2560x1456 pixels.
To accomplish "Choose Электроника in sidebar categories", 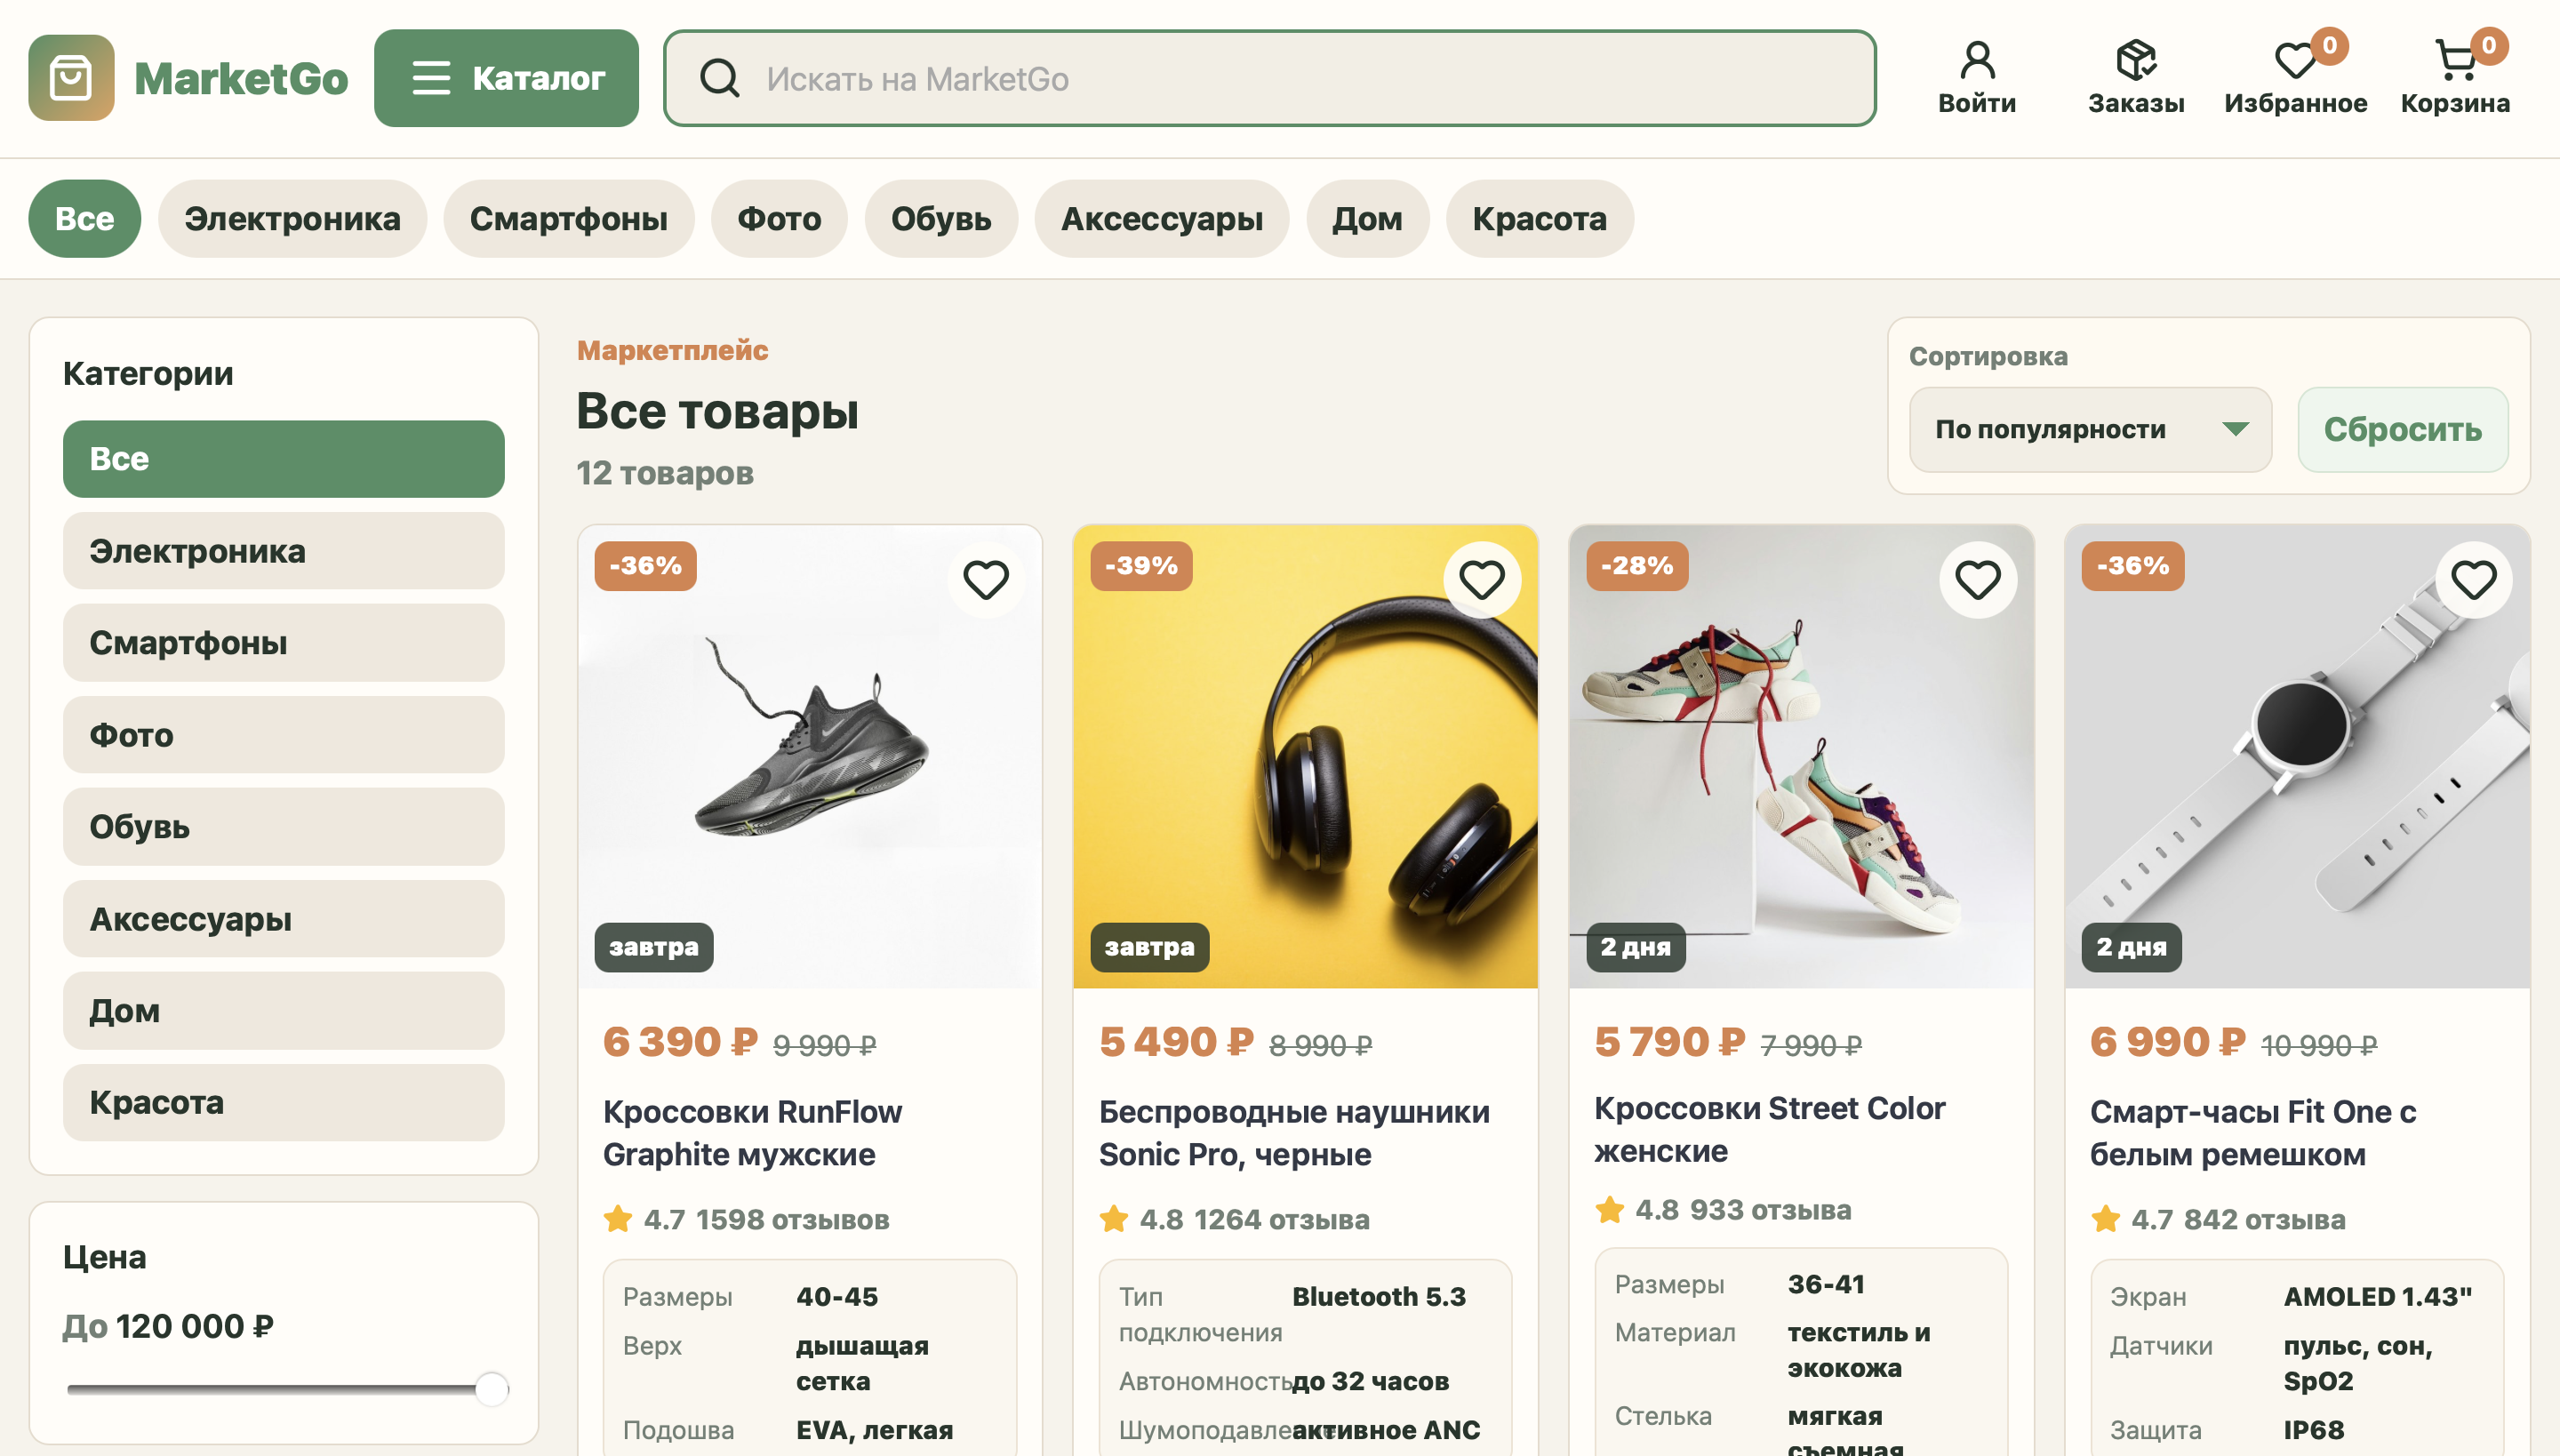I will 284,551.
